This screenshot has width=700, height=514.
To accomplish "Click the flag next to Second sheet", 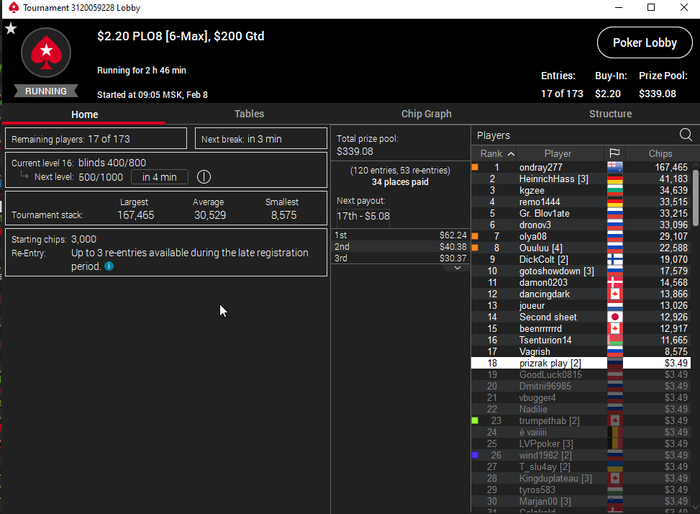I will coord(615,317).
